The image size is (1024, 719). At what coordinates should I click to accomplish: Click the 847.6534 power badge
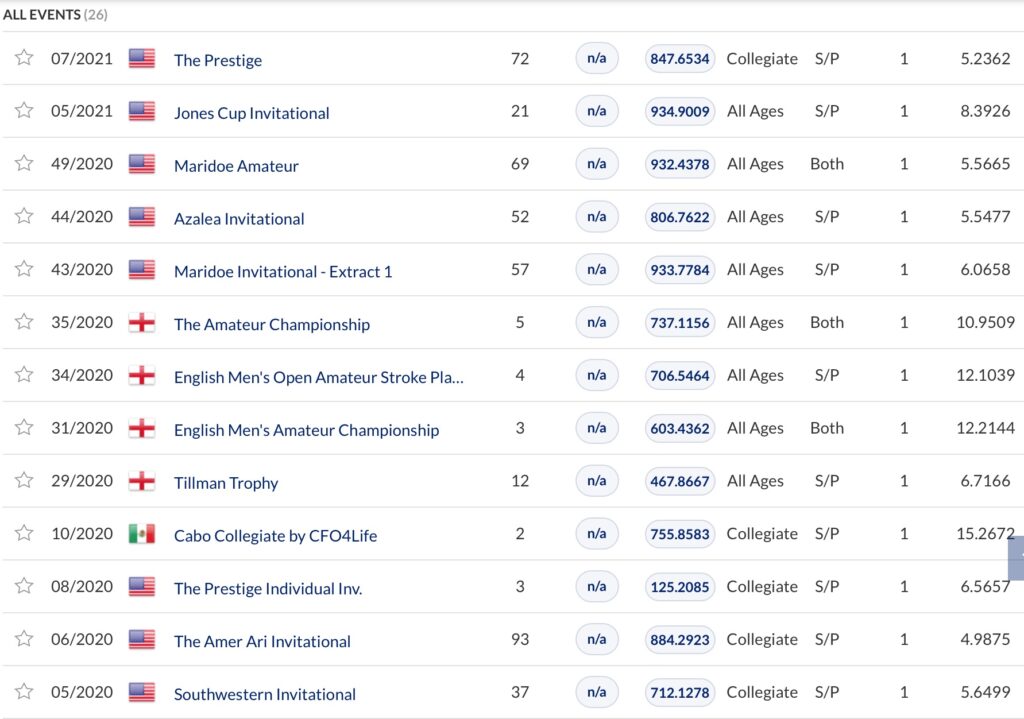680,59
